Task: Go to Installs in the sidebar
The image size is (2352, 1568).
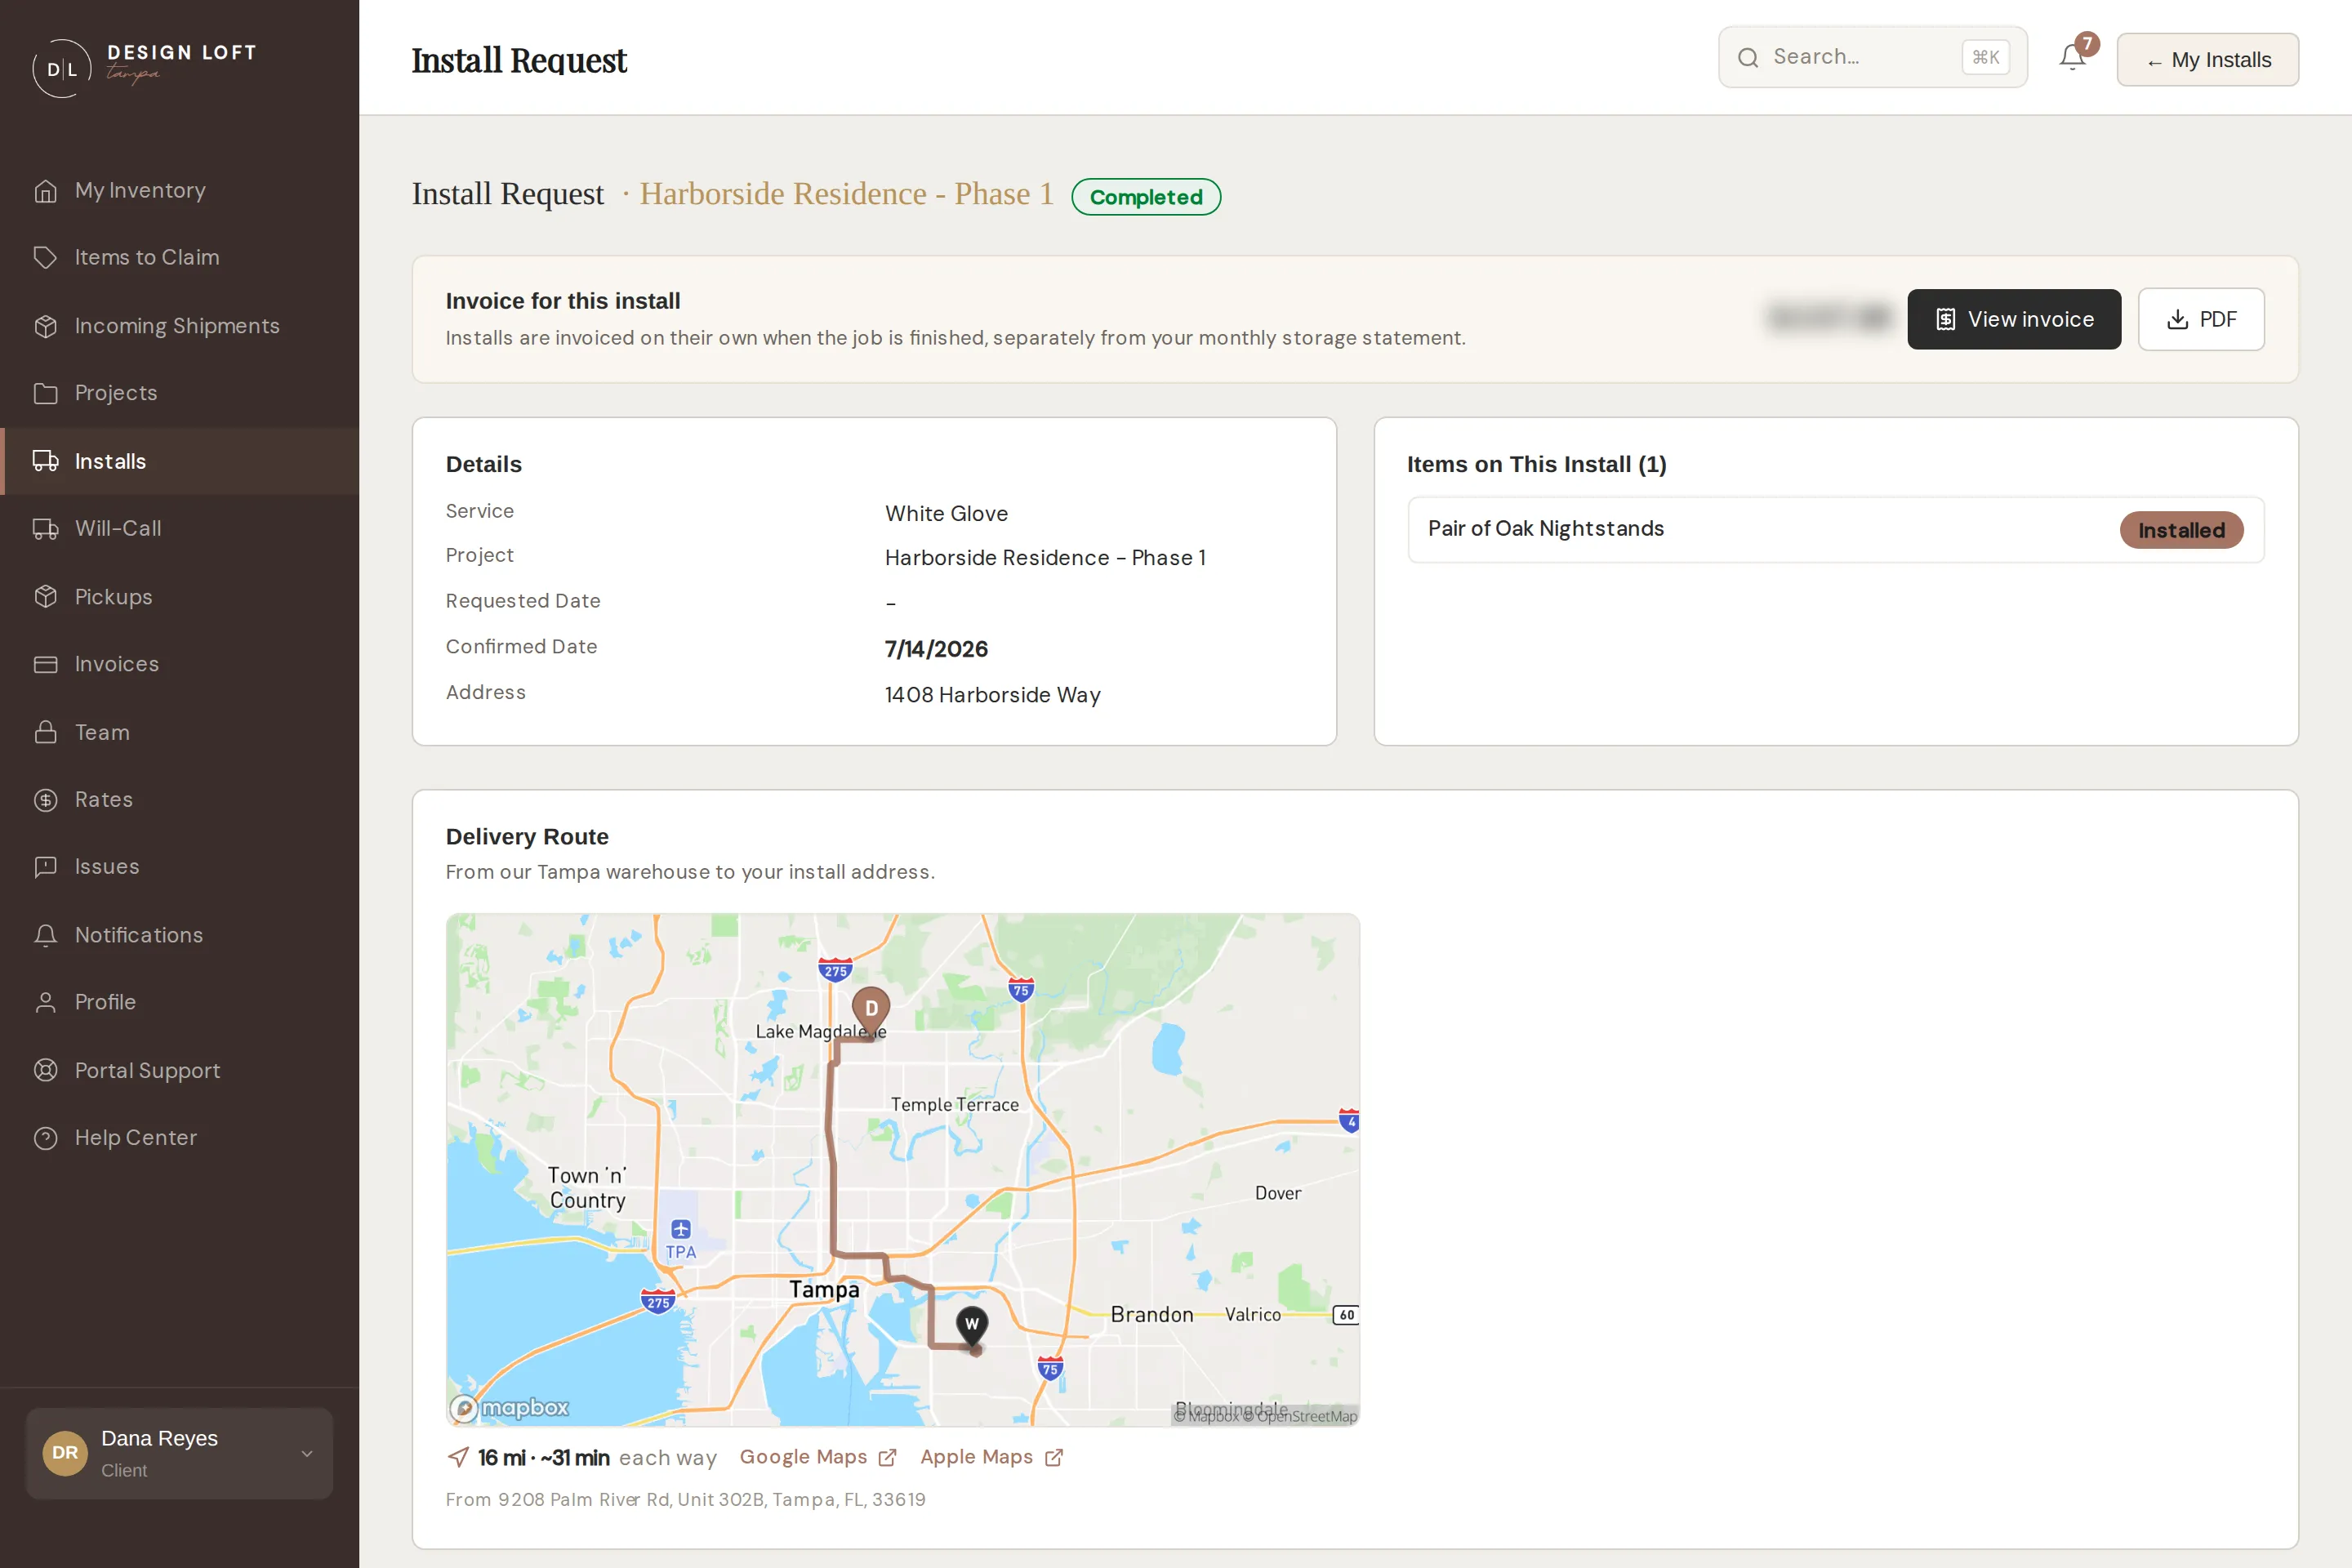Action: [x=180, y=461]
